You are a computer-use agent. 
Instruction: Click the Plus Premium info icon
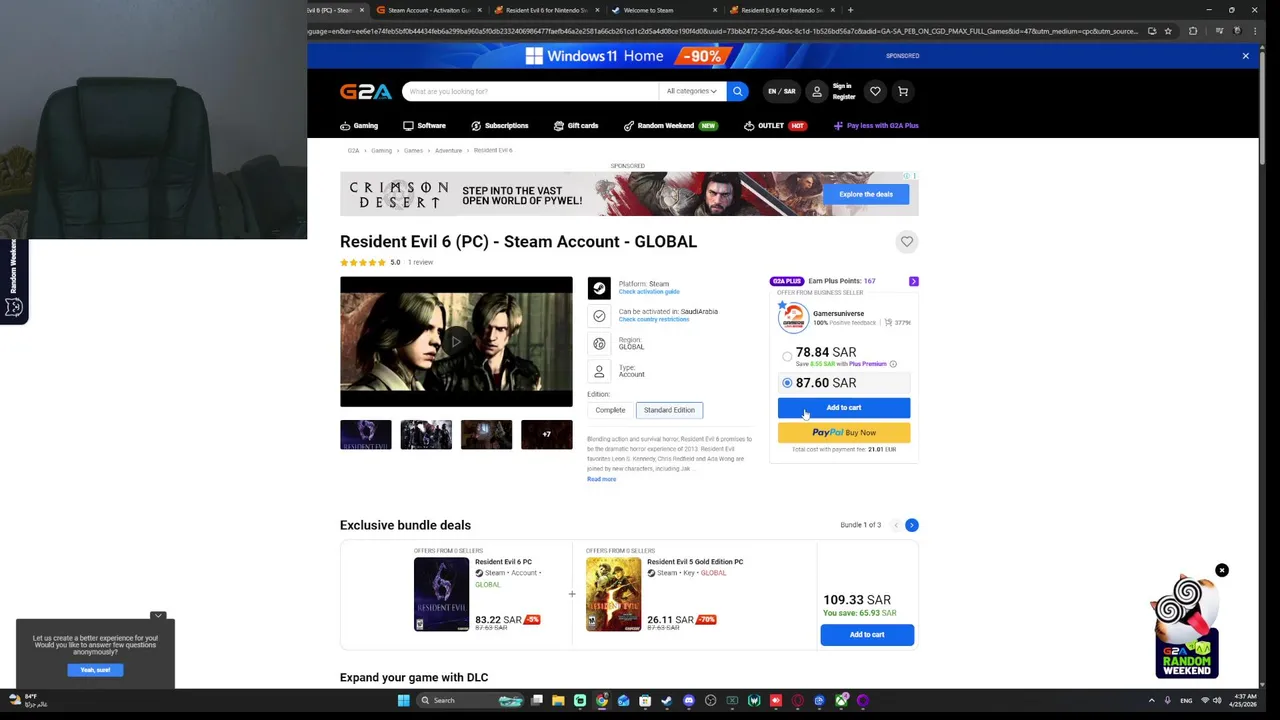[x=893, y=364]
